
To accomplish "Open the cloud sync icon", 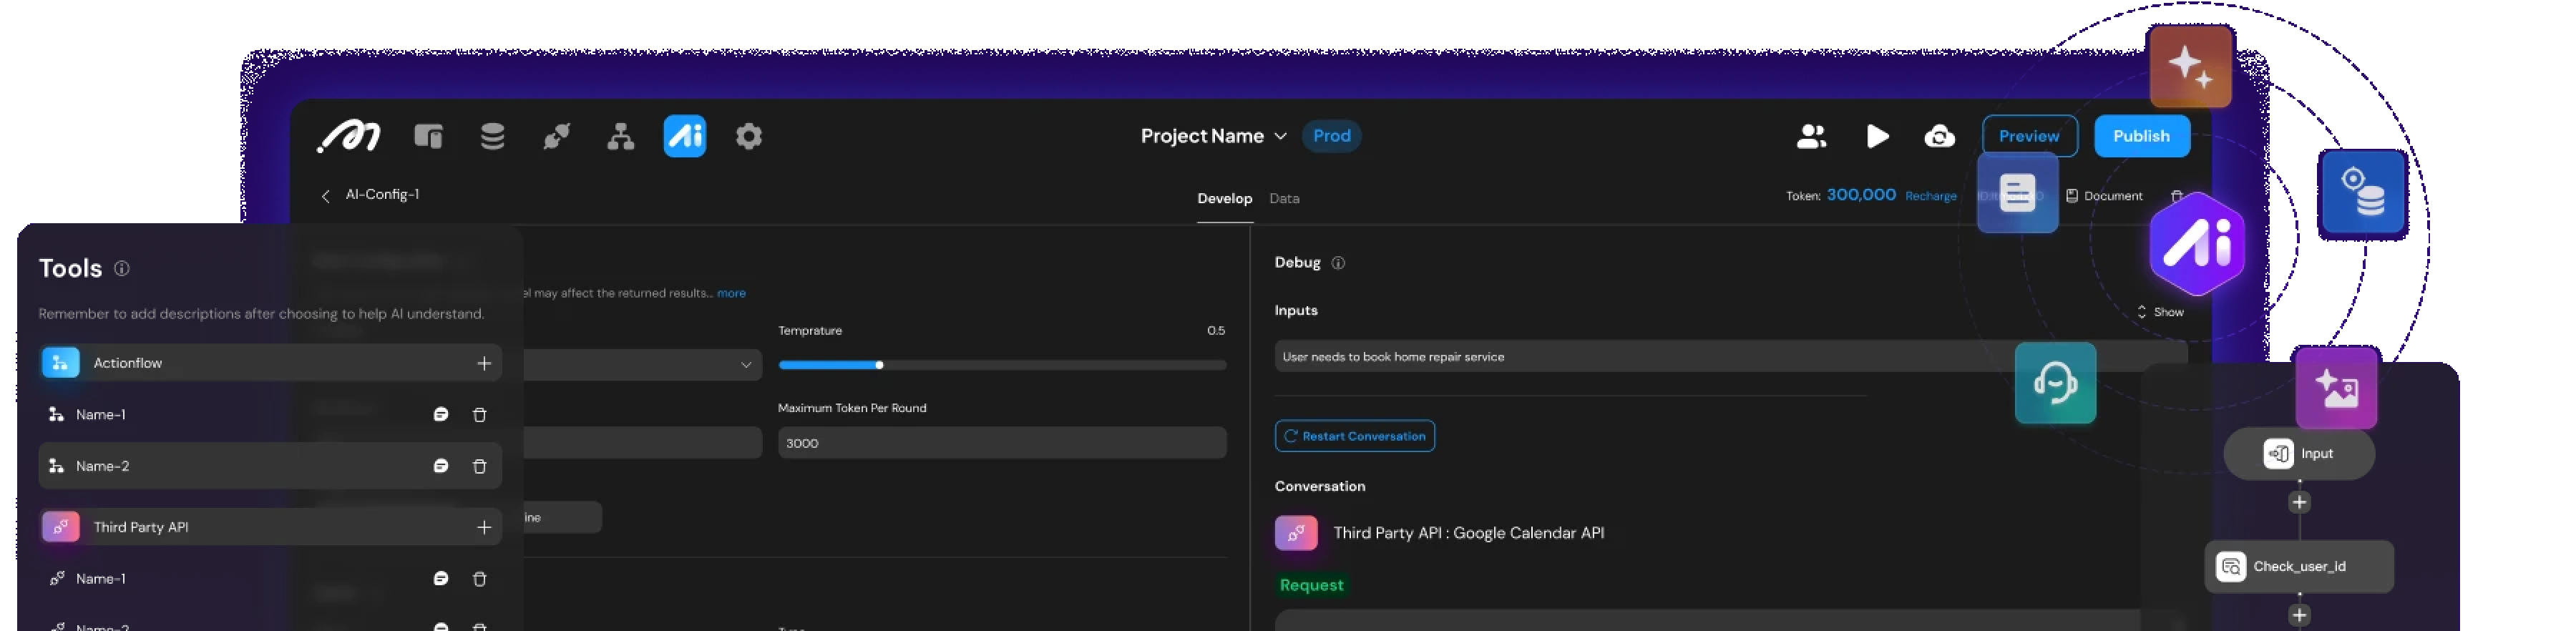I will pyautogui.click(x=1939, y=136).
